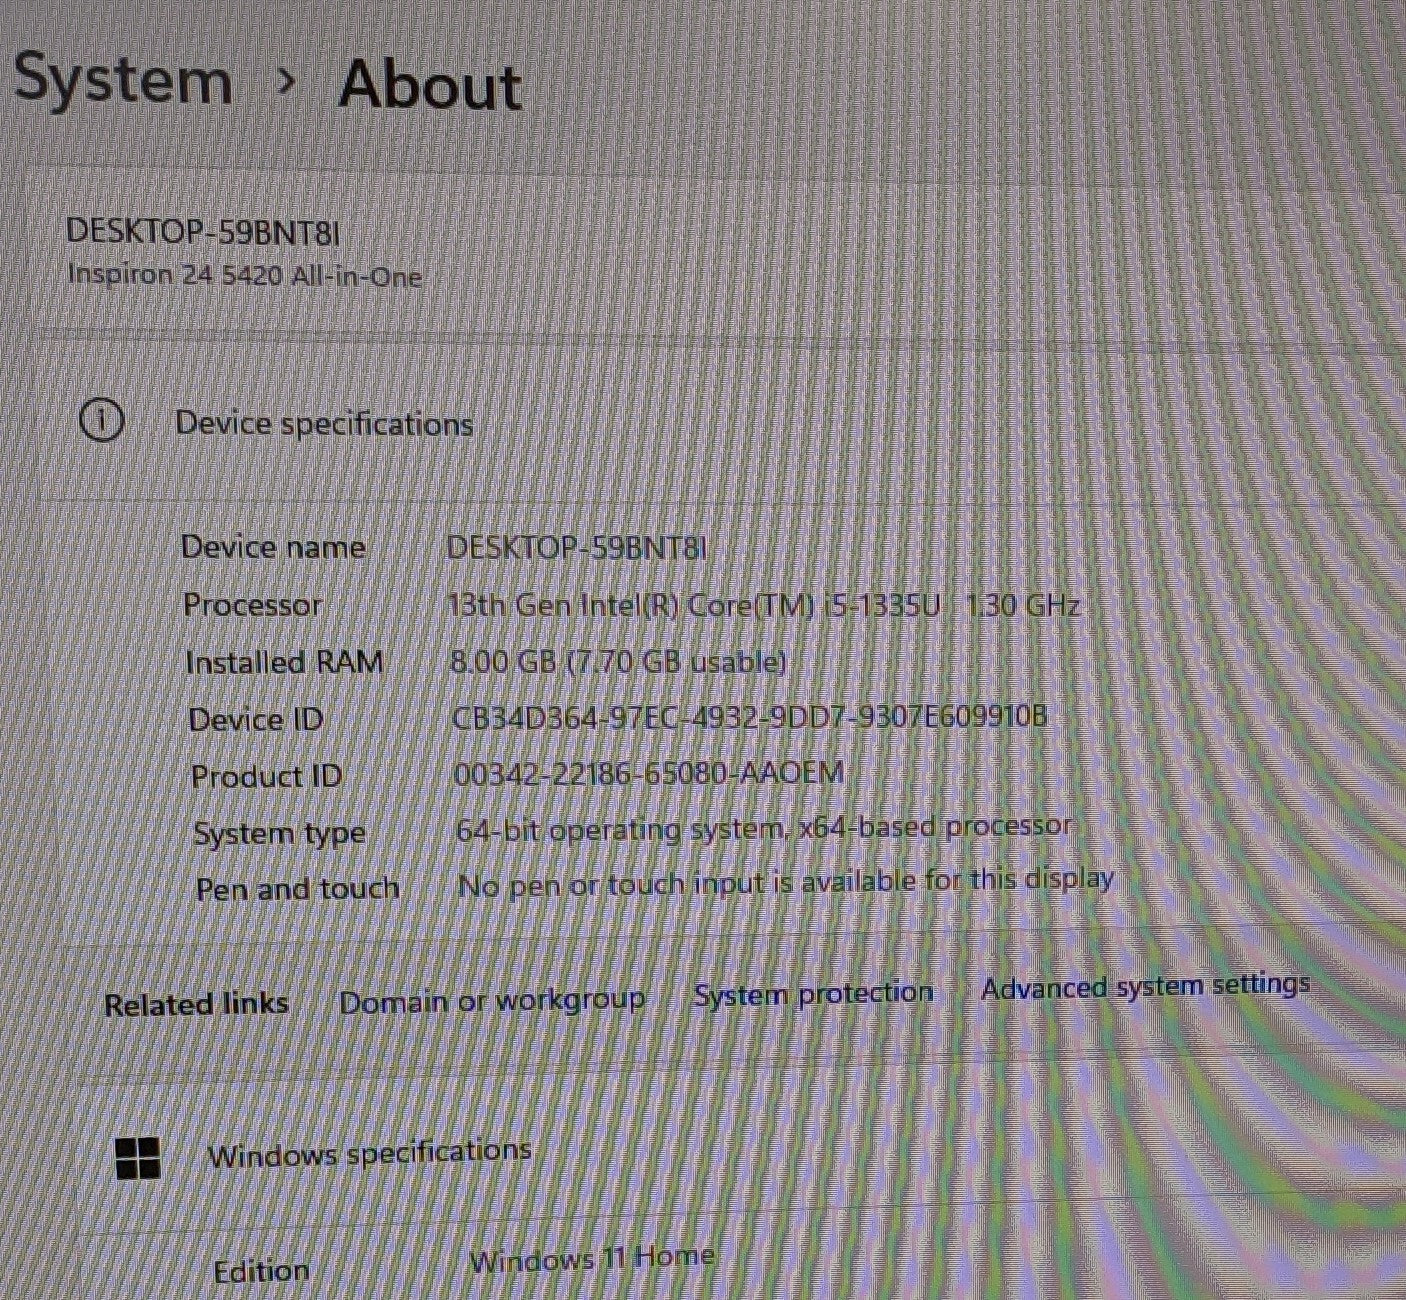1406x1300 pixels.
Task: Select the Device name value DESKTOP-59BNT8I
Action: pyautogui.click(x=577, y=547)
